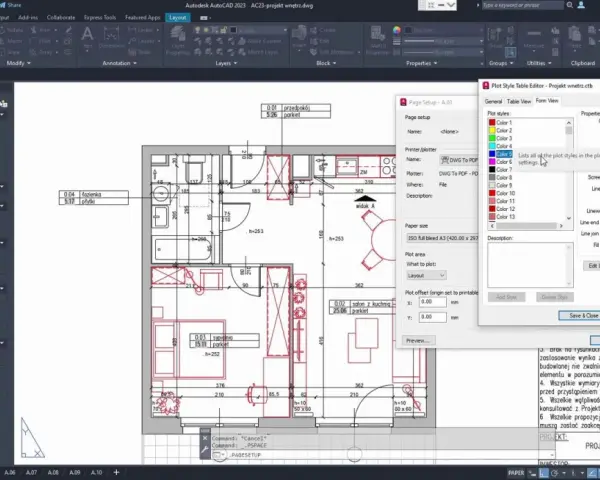Switch to layout tab A.09
The height and width of the screenshot is (480, 600).
pos(75,472)
